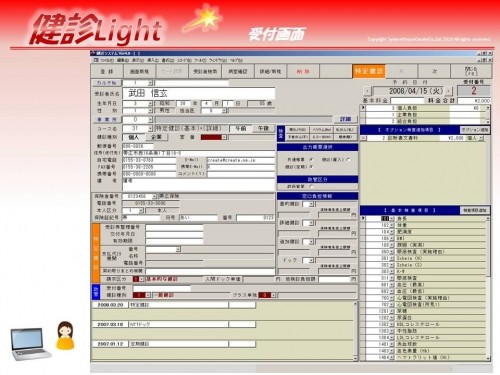Open the ファイル(F) menu

pyautogui.click(x=108, y=60)
